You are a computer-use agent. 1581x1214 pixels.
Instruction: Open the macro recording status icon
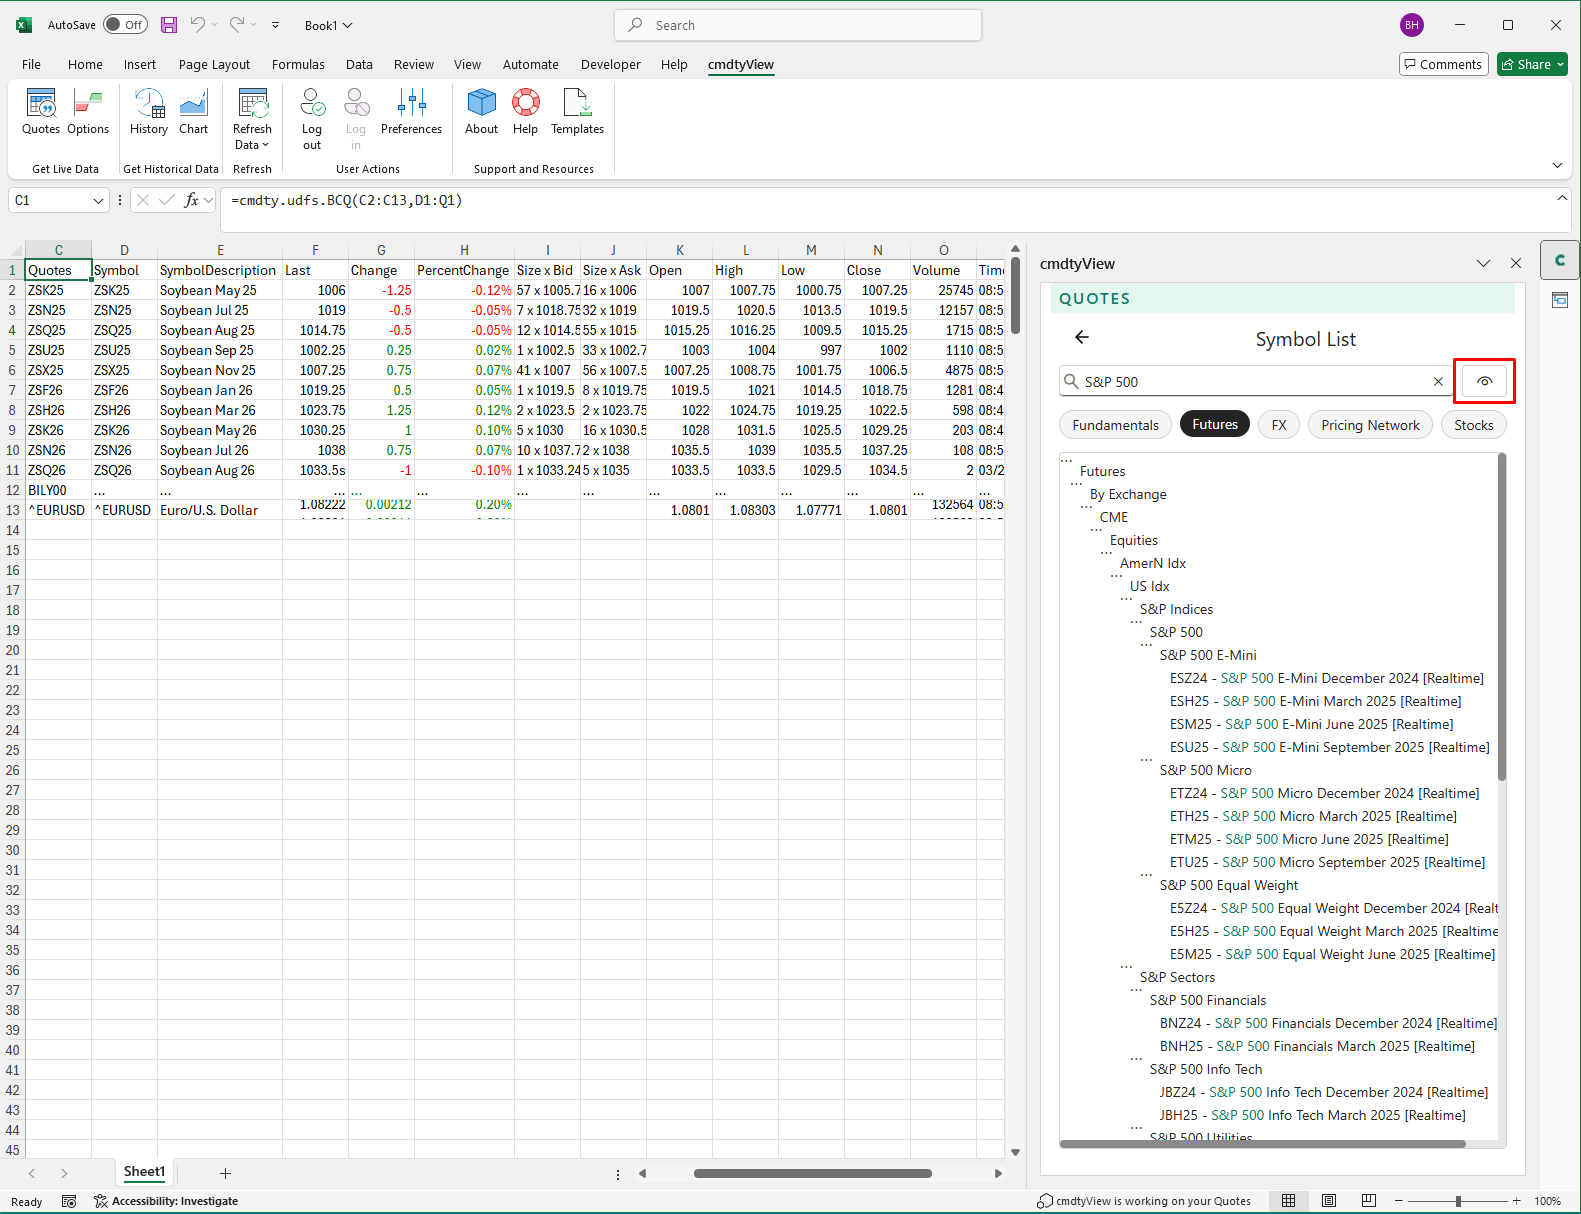tap(69, 1201)
